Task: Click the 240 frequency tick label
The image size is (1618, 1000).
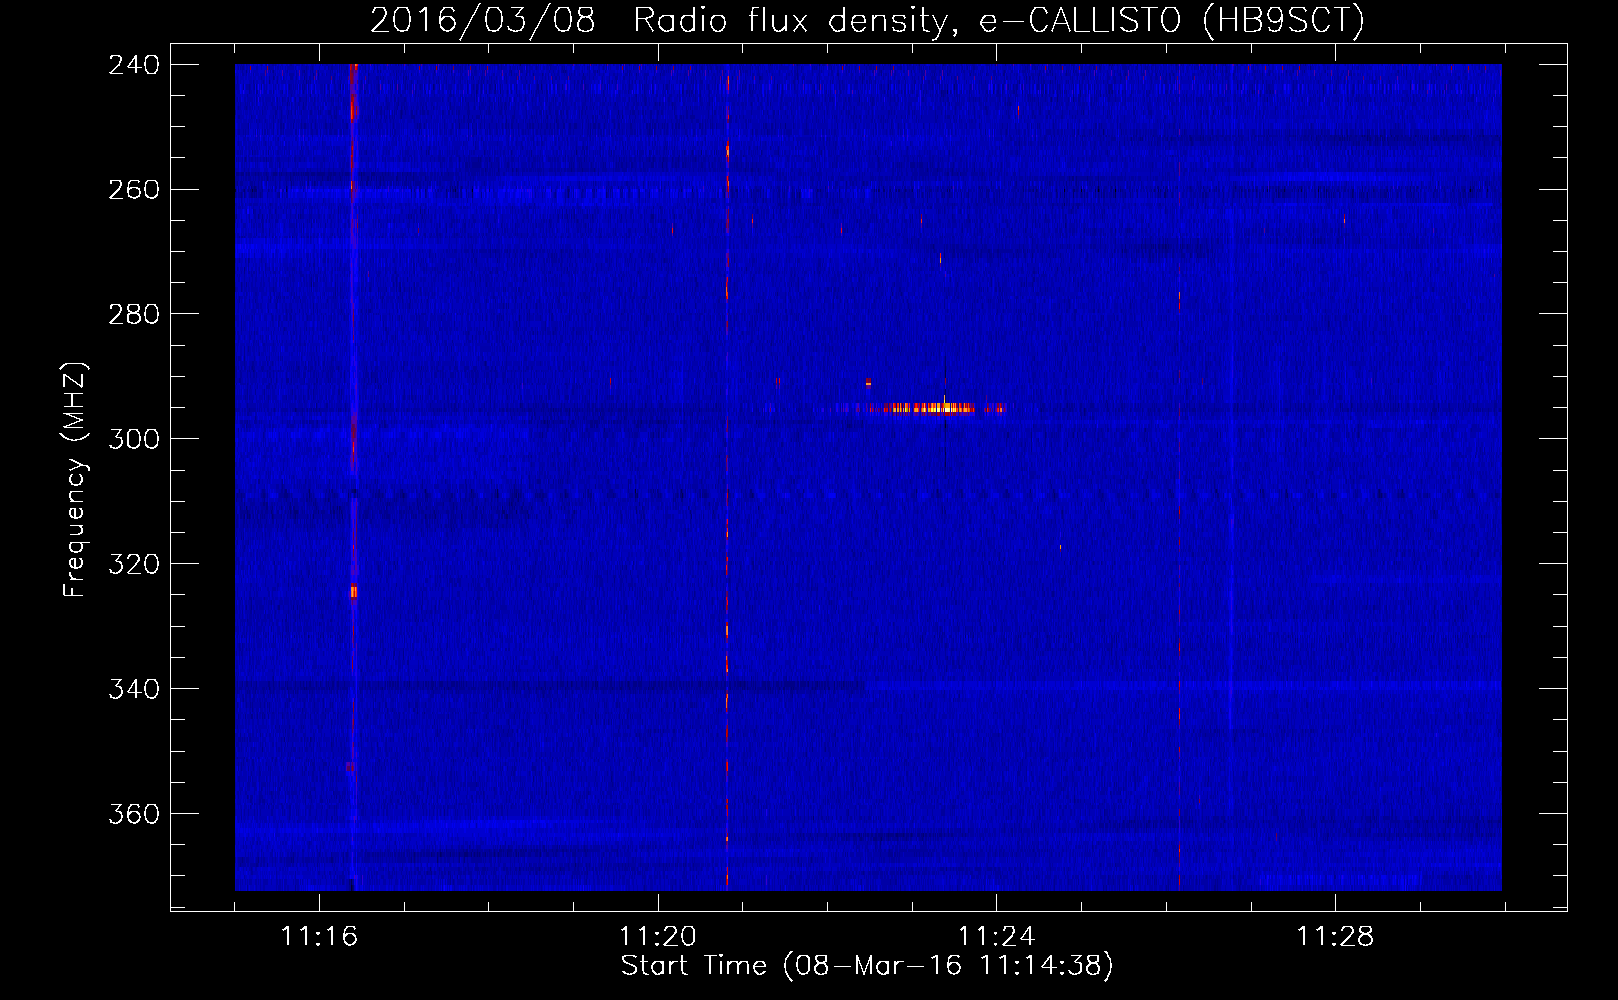Action: pyautogui.click(x=134, y=65)
